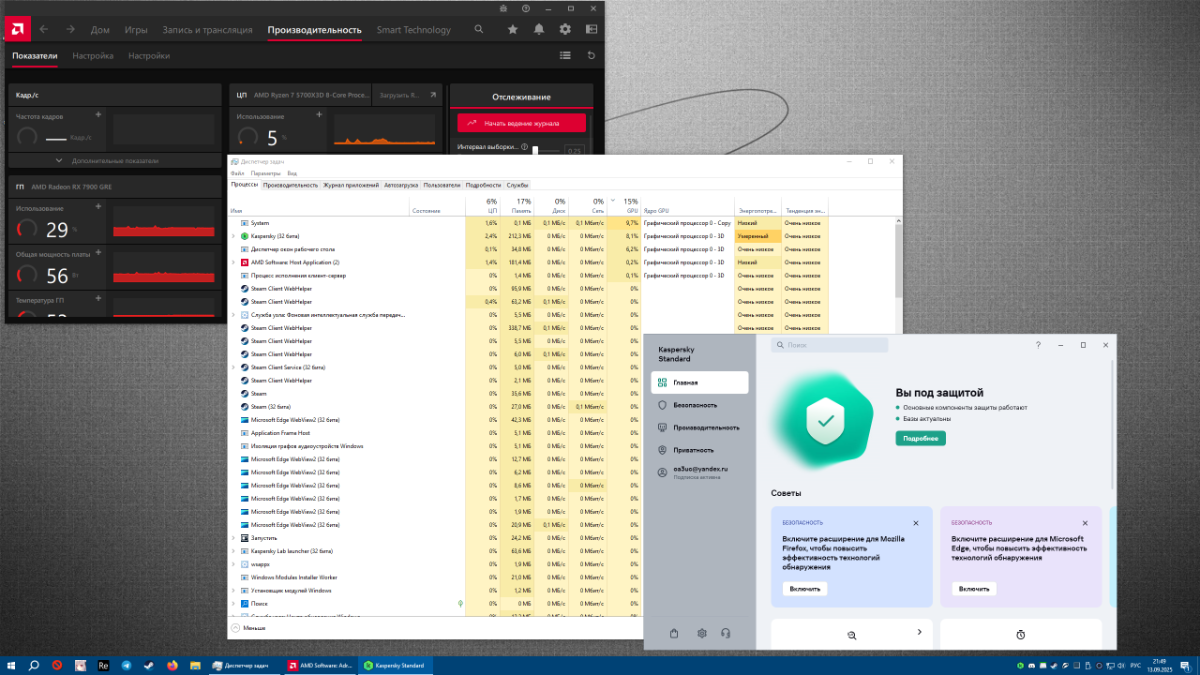Viewport: 1200px width, 675px height.
Task: Click Начать ведение журнала button
Action: 522,123
